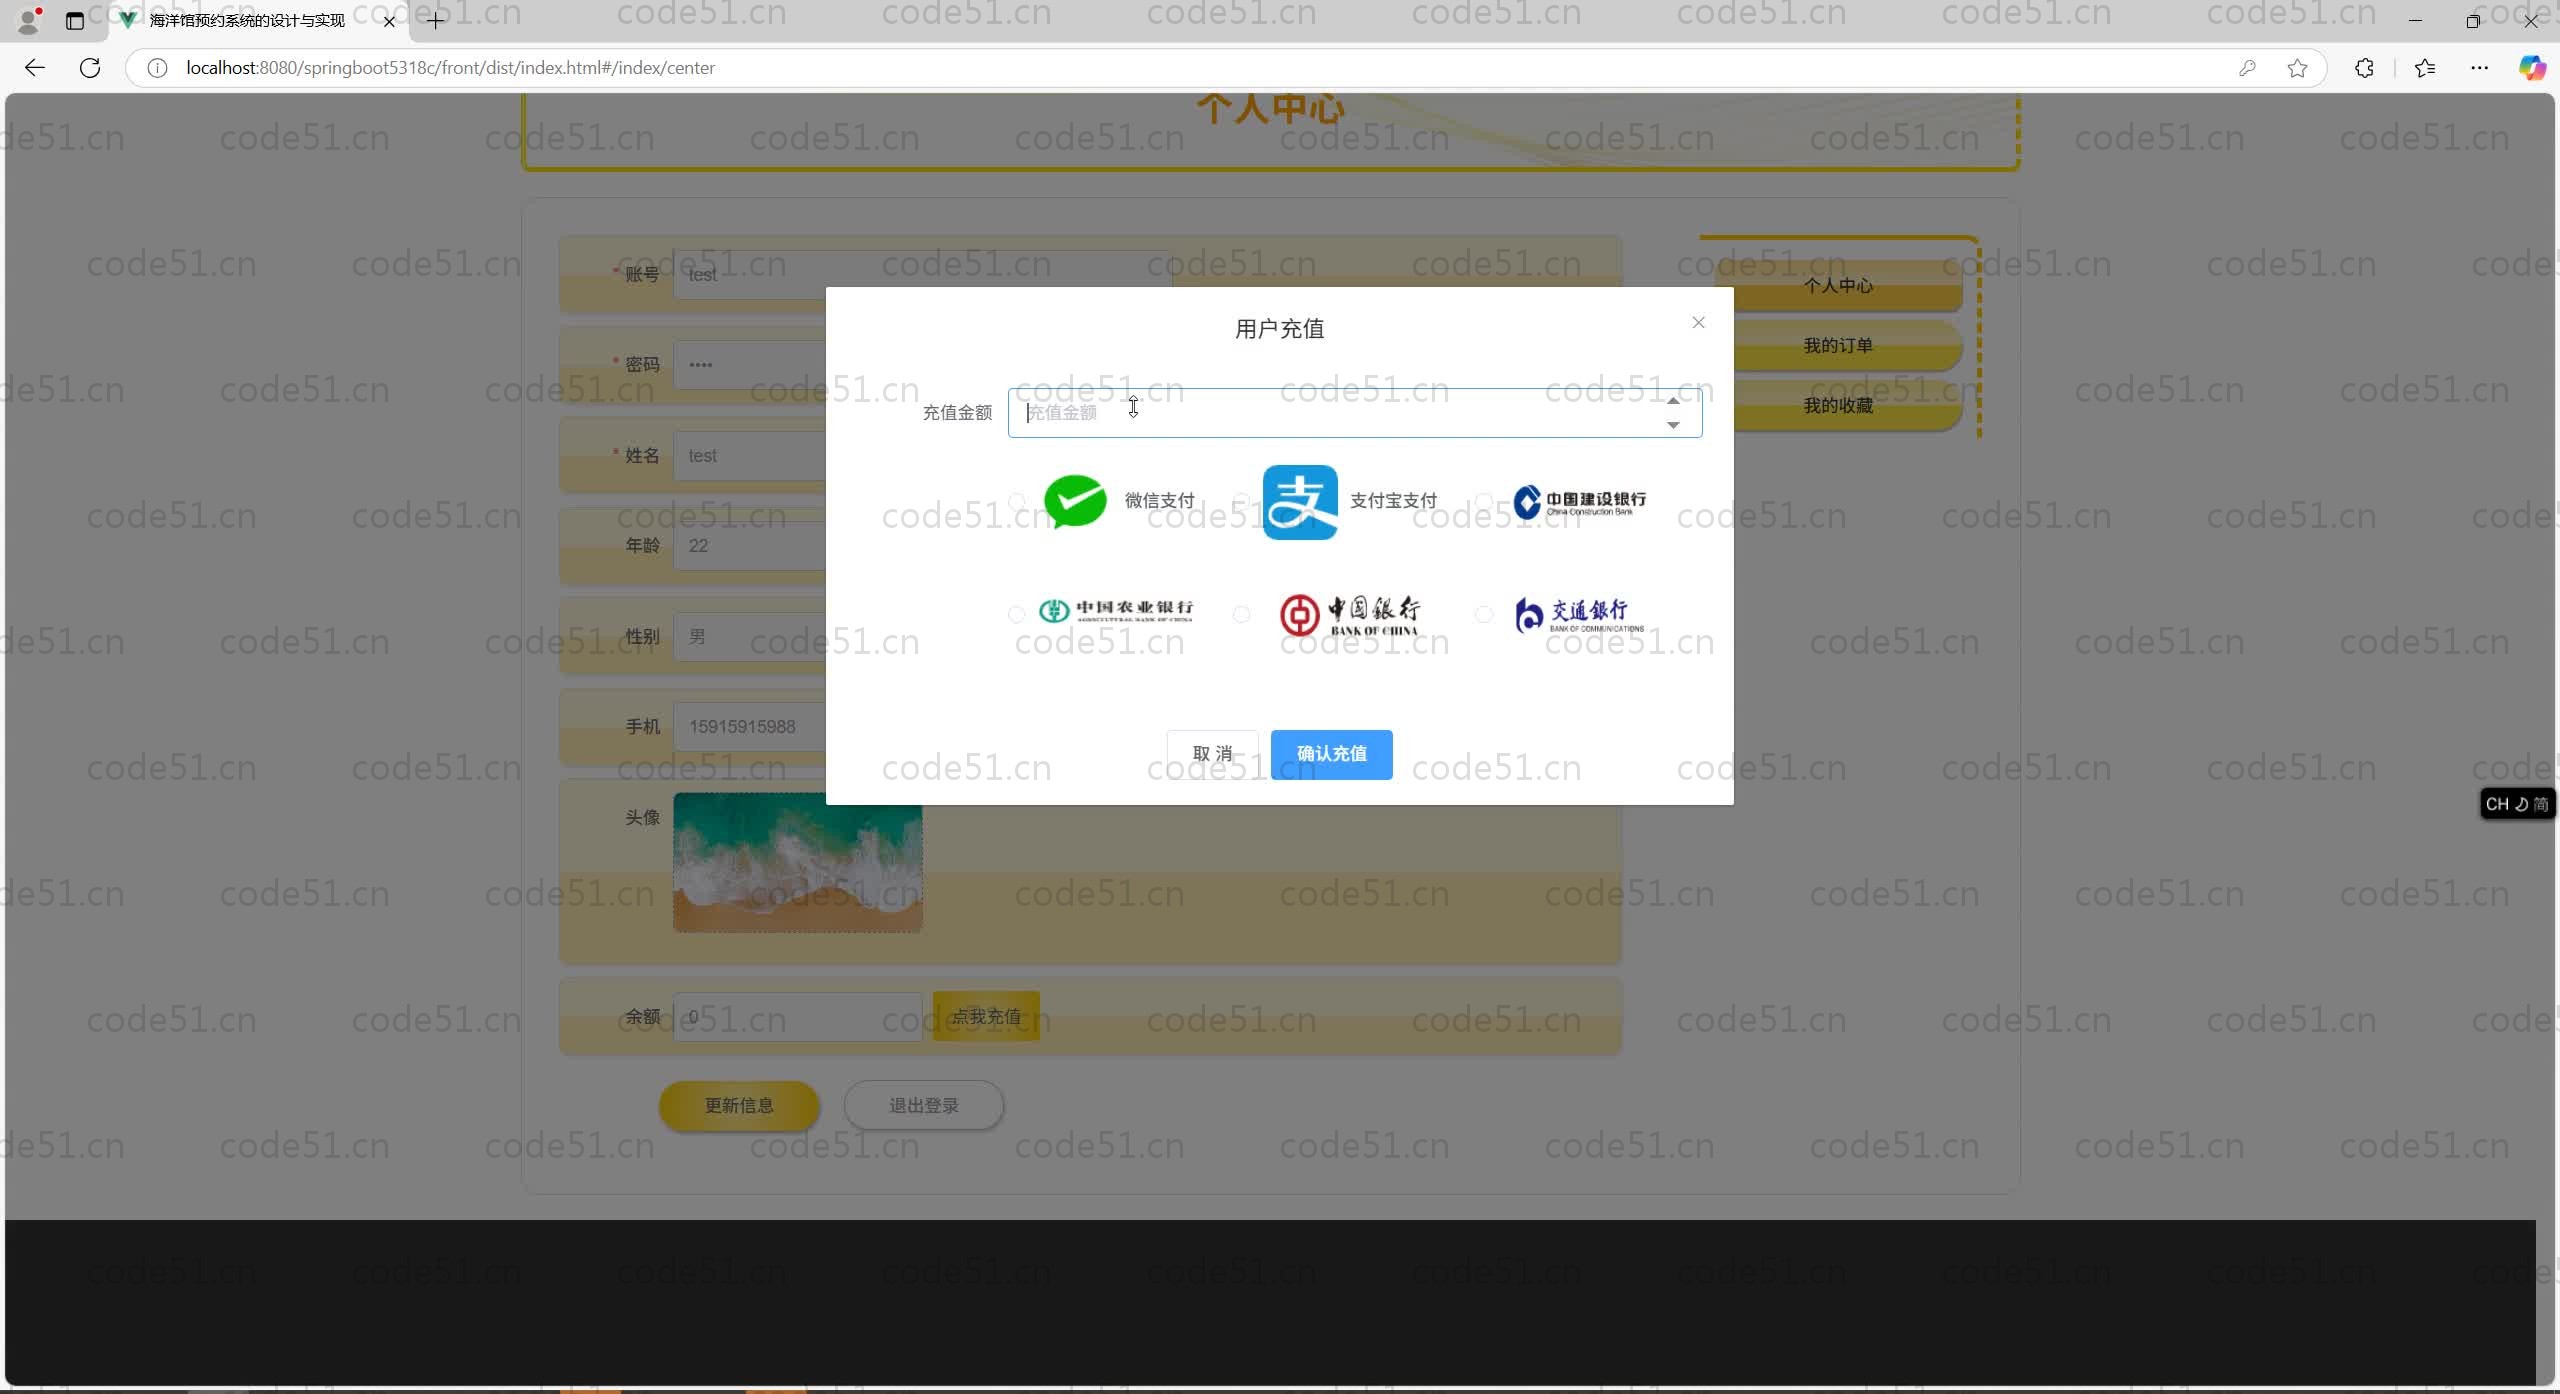2560x1394 pixels.
Task: Select the 支付宝支付 radio button
Action: tap(1241, 501)
